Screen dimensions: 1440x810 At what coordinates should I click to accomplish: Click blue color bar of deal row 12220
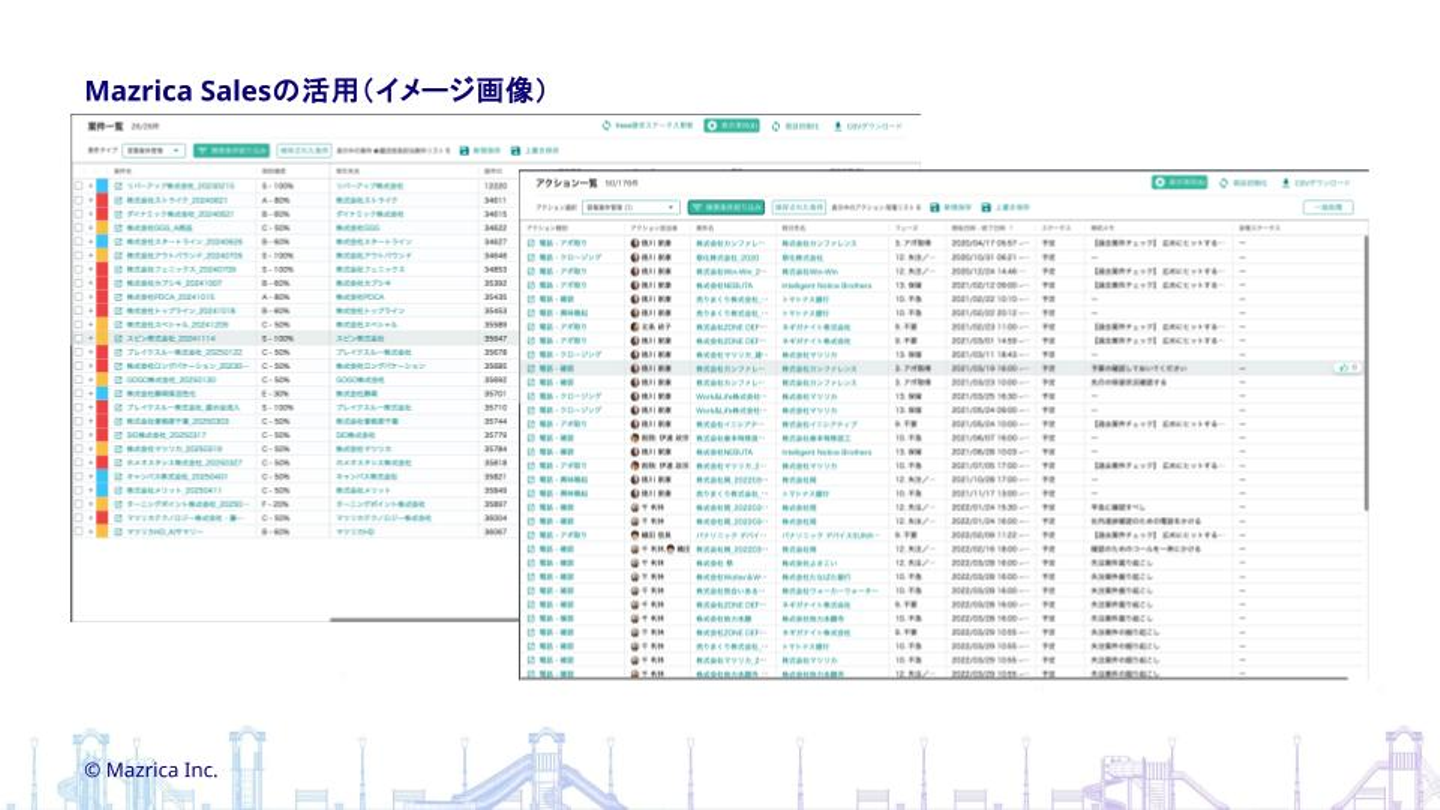click(103, 186)
